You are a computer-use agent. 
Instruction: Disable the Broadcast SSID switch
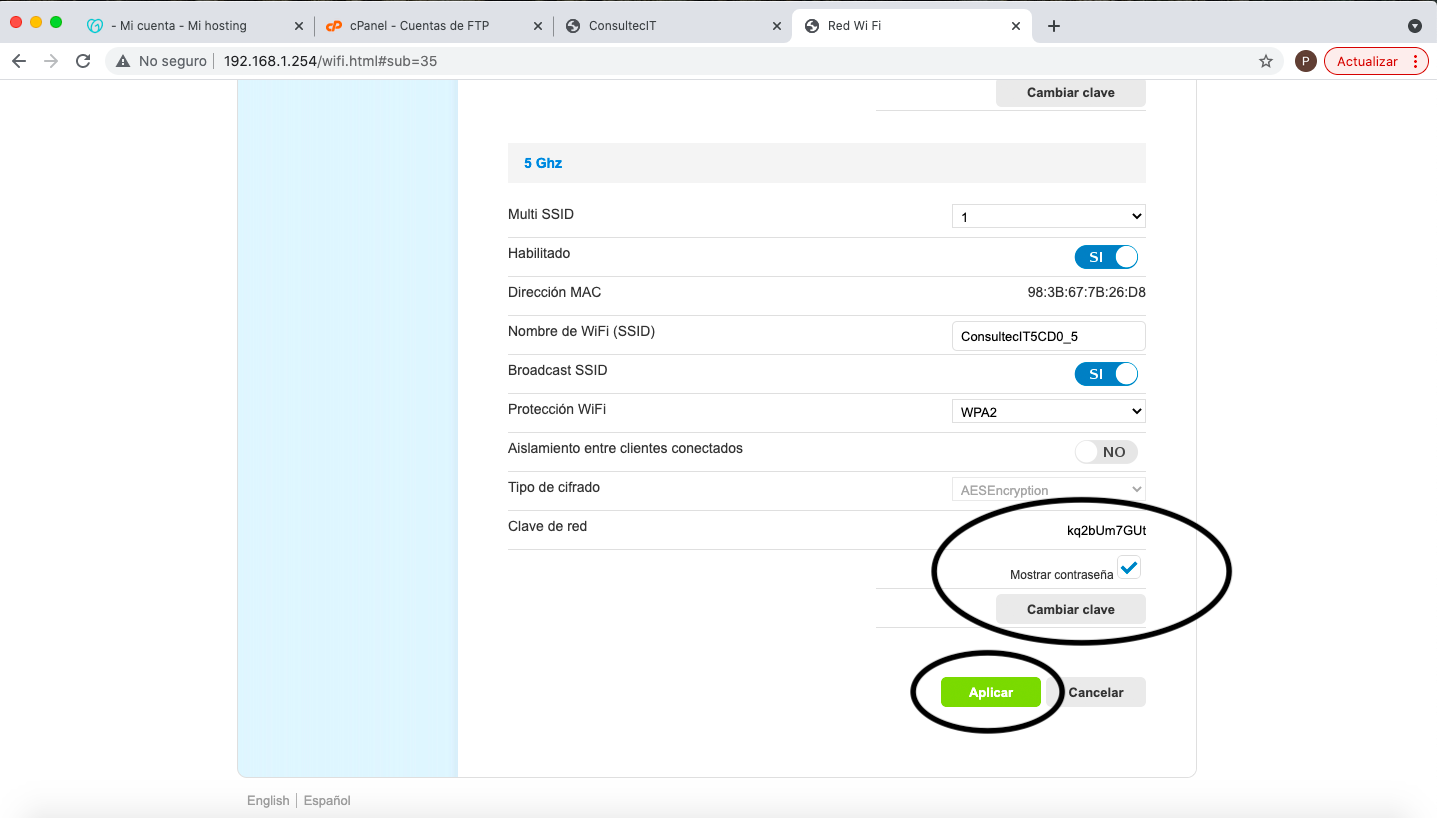point(1106,374)
